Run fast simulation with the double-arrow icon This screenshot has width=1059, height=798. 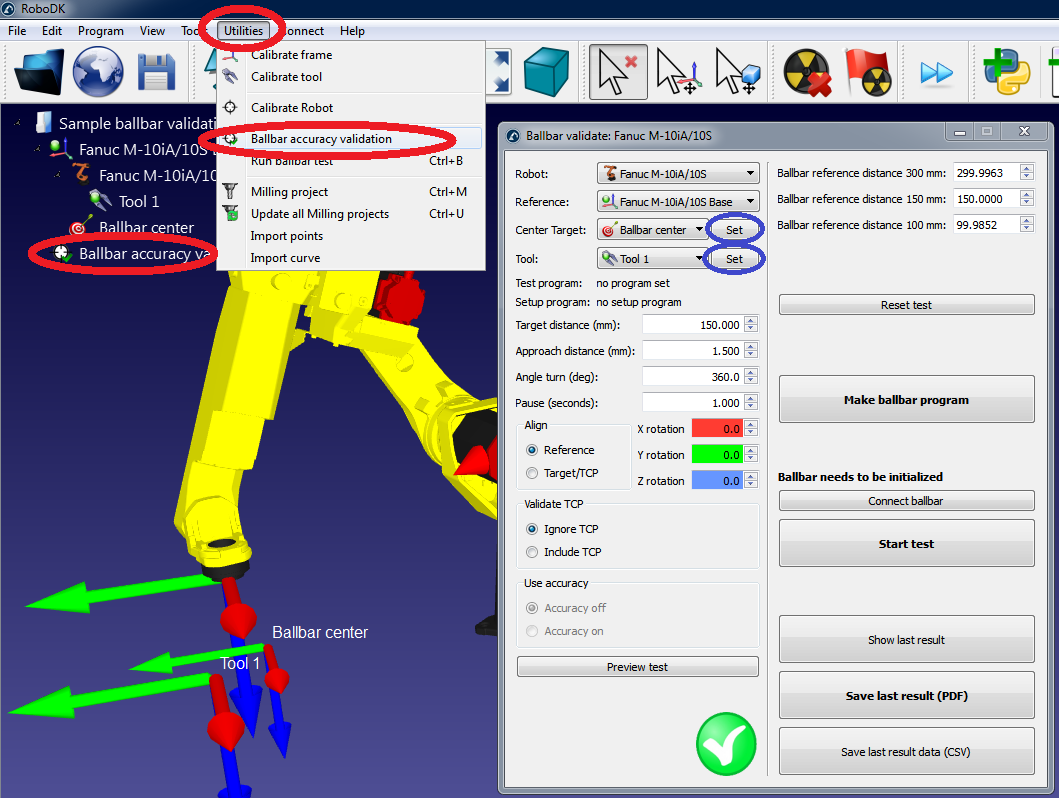pyautogui.click(x=936, y=71)
